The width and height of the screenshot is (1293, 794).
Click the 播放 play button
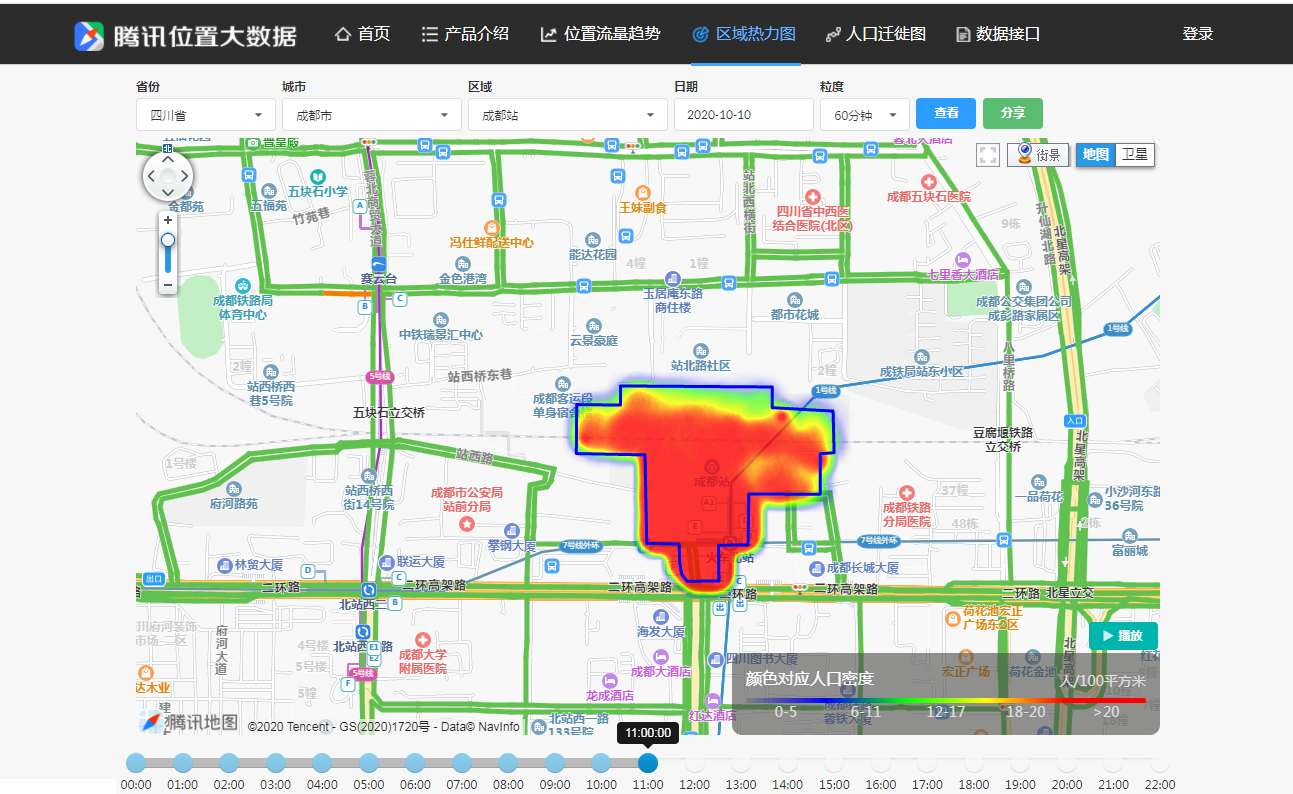pos(1123,636)
